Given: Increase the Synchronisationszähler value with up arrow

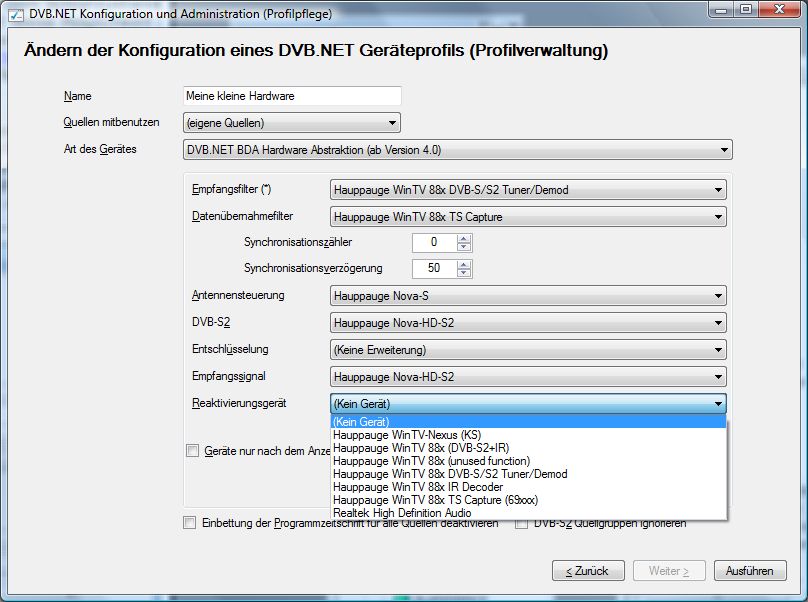Looking at the screenshot, I should tap(463, 238).
